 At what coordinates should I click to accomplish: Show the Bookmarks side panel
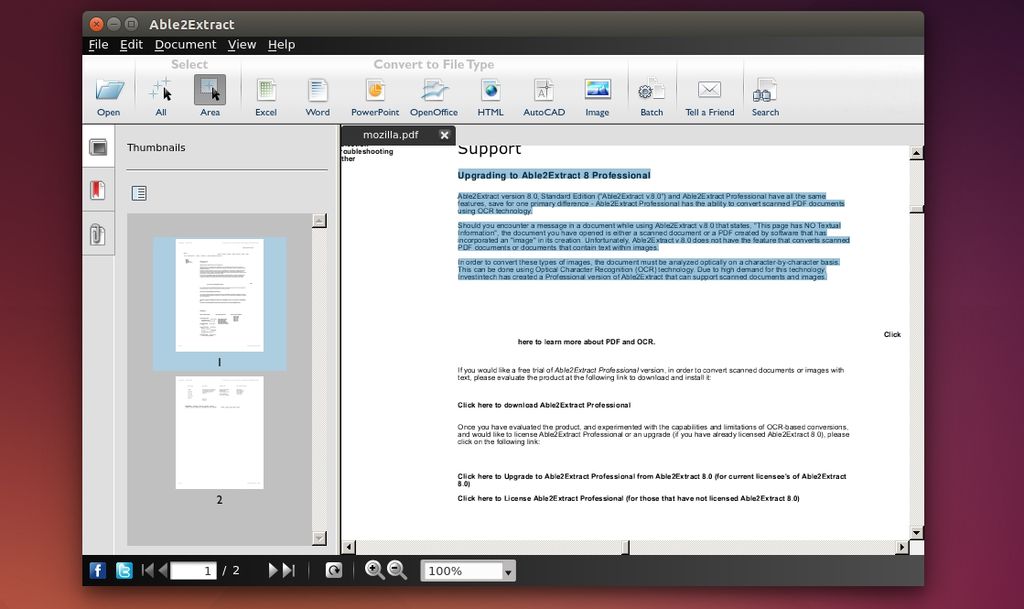[x=98, y=190]
